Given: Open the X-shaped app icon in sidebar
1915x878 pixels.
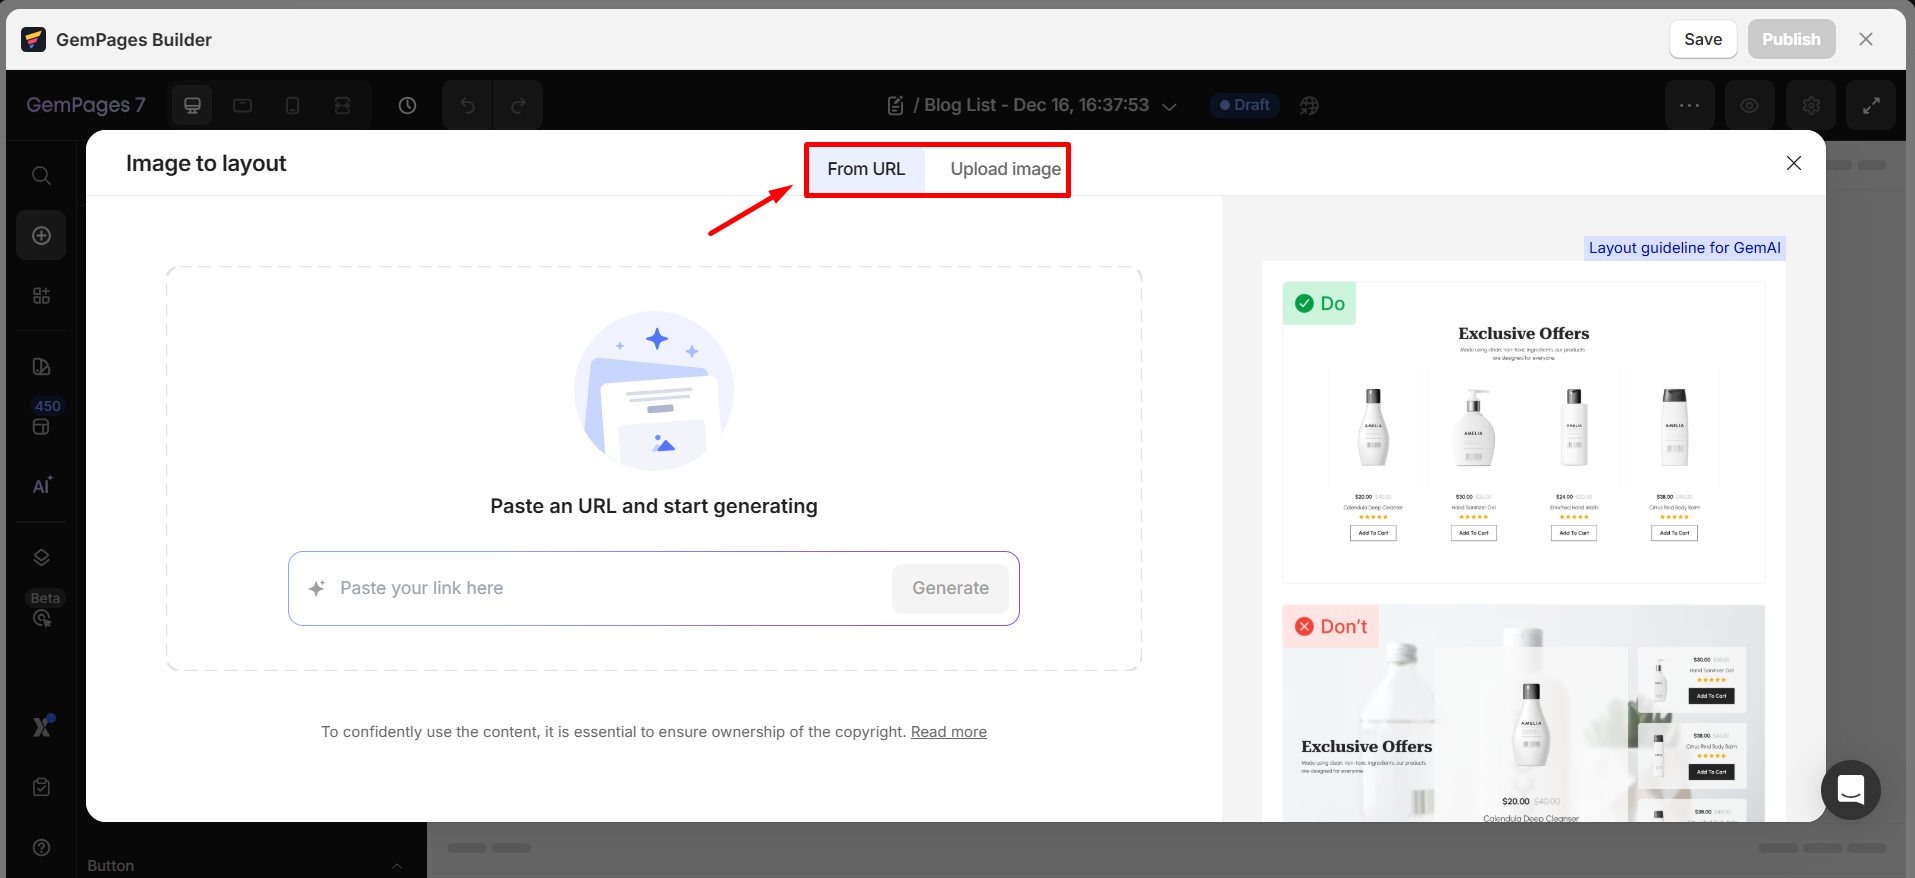Looking at the screenshot, I should (x=41, y=726).
